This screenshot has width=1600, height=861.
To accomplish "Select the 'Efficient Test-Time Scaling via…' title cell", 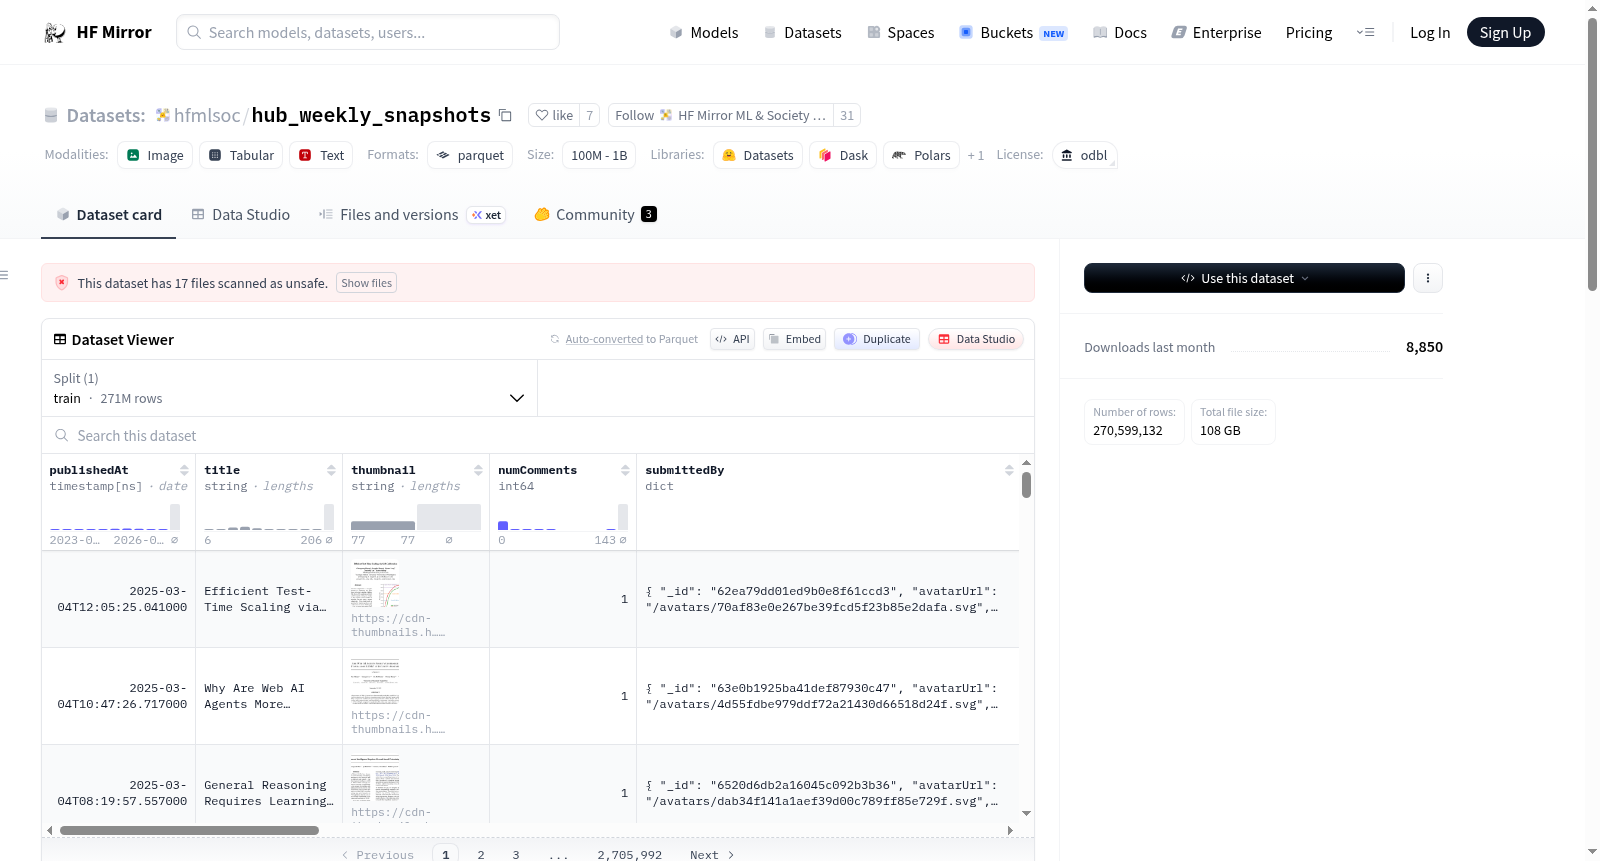I will (269, 599).
